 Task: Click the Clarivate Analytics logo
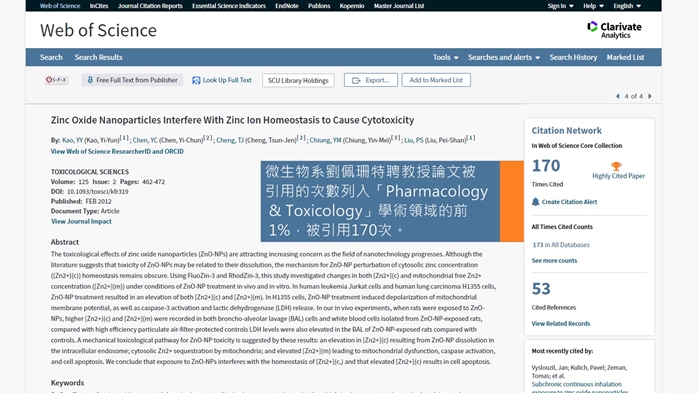[614, 30]
